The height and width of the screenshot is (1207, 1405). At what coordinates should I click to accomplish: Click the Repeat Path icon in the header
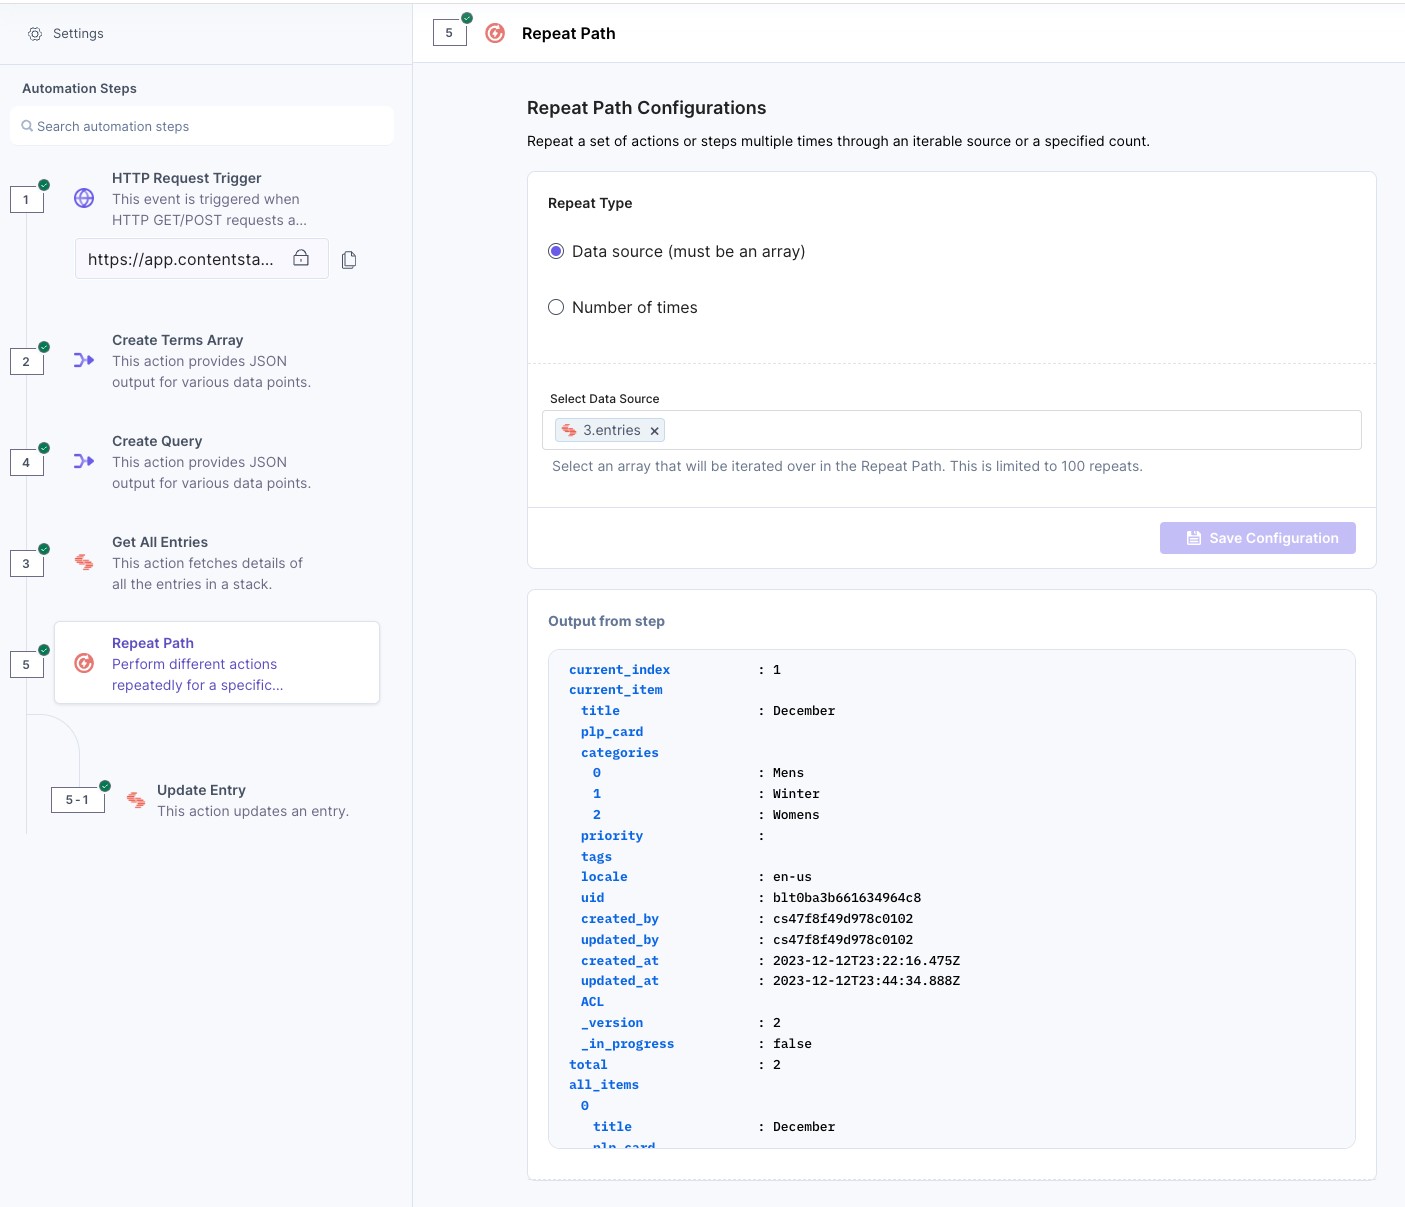(495, 33)
